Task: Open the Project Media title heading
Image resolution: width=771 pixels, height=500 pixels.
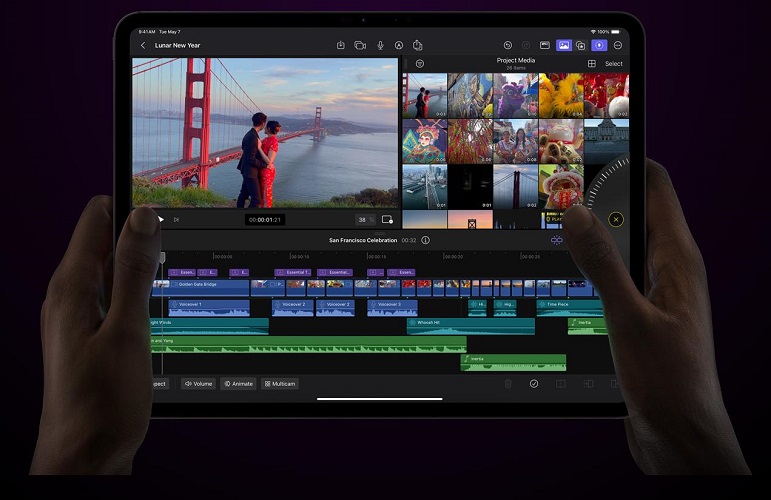Action: pyautogui.click(x=515, y=60)
